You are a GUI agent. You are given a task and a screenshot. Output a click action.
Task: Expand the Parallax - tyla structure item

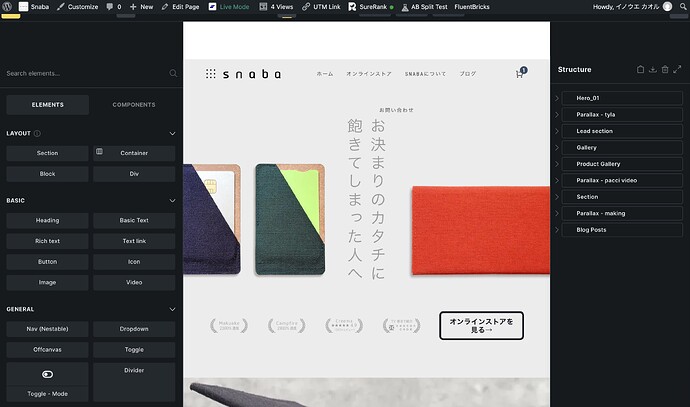[557, 115]
